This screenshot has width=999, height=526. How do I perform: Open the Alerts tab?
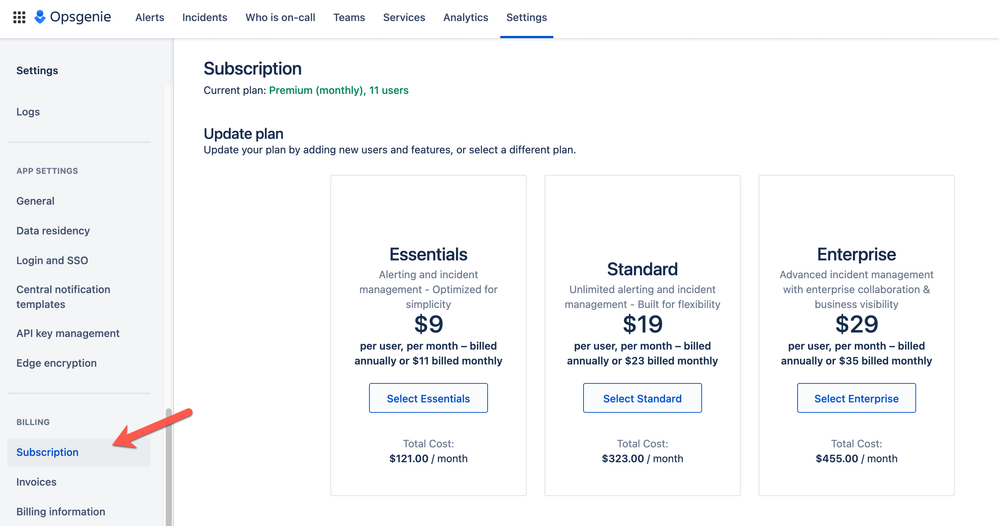coord(150,17)
